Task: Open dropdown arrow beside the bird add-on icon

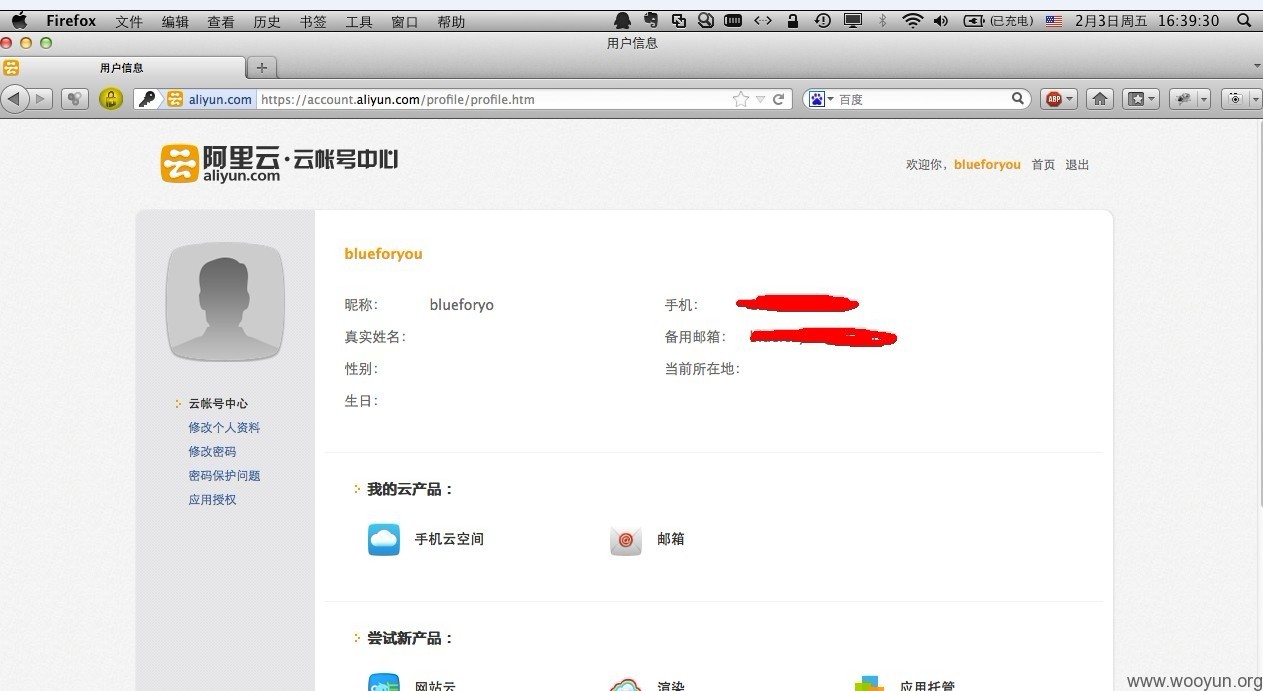Action: 1204,99
